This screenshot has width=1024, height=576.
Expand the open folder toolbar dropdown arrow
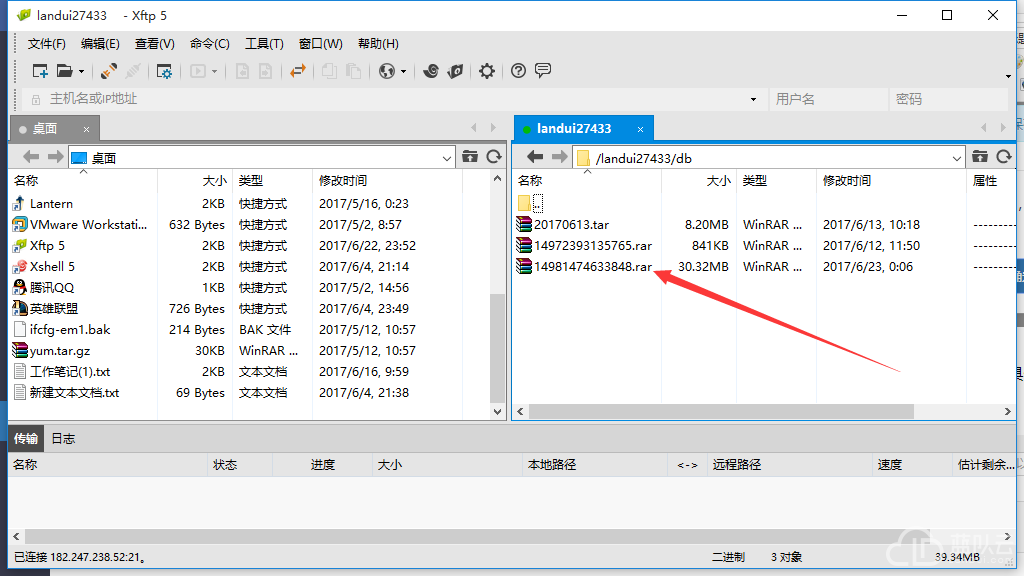tap(79, 71)
